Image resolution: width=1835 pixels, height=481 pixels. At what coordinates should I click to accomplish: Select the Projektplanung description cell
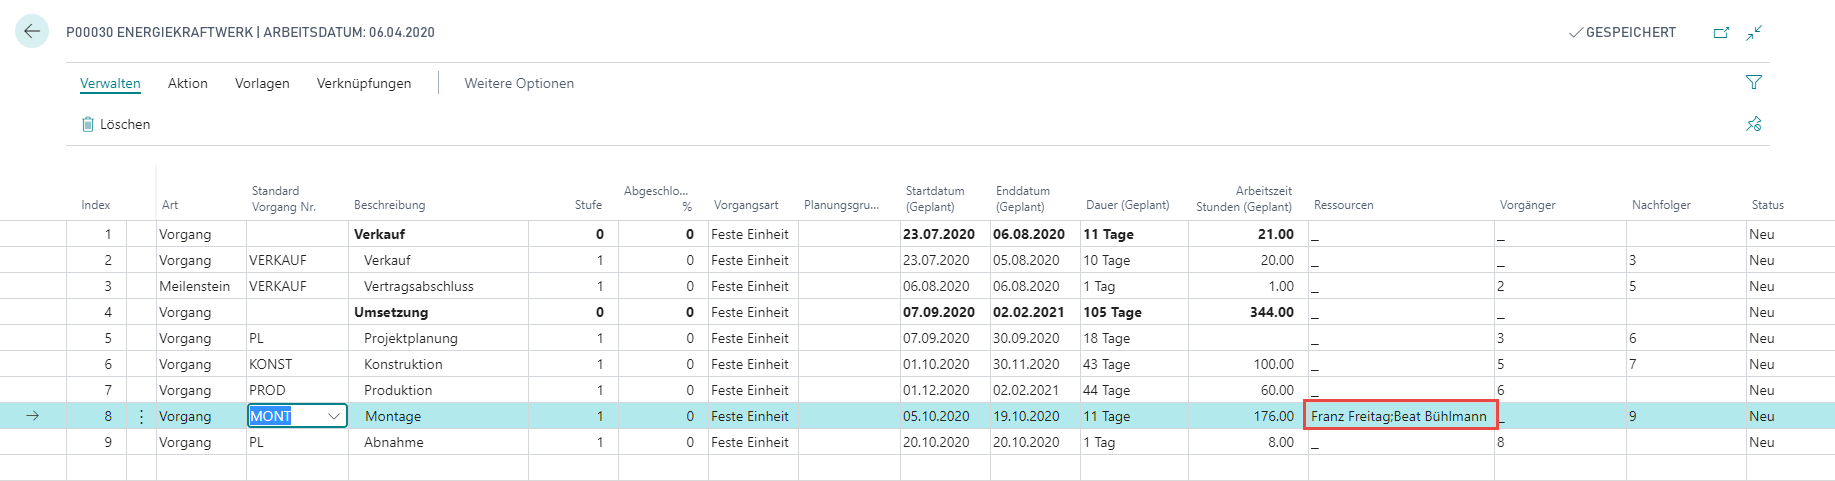pos(438,338)
